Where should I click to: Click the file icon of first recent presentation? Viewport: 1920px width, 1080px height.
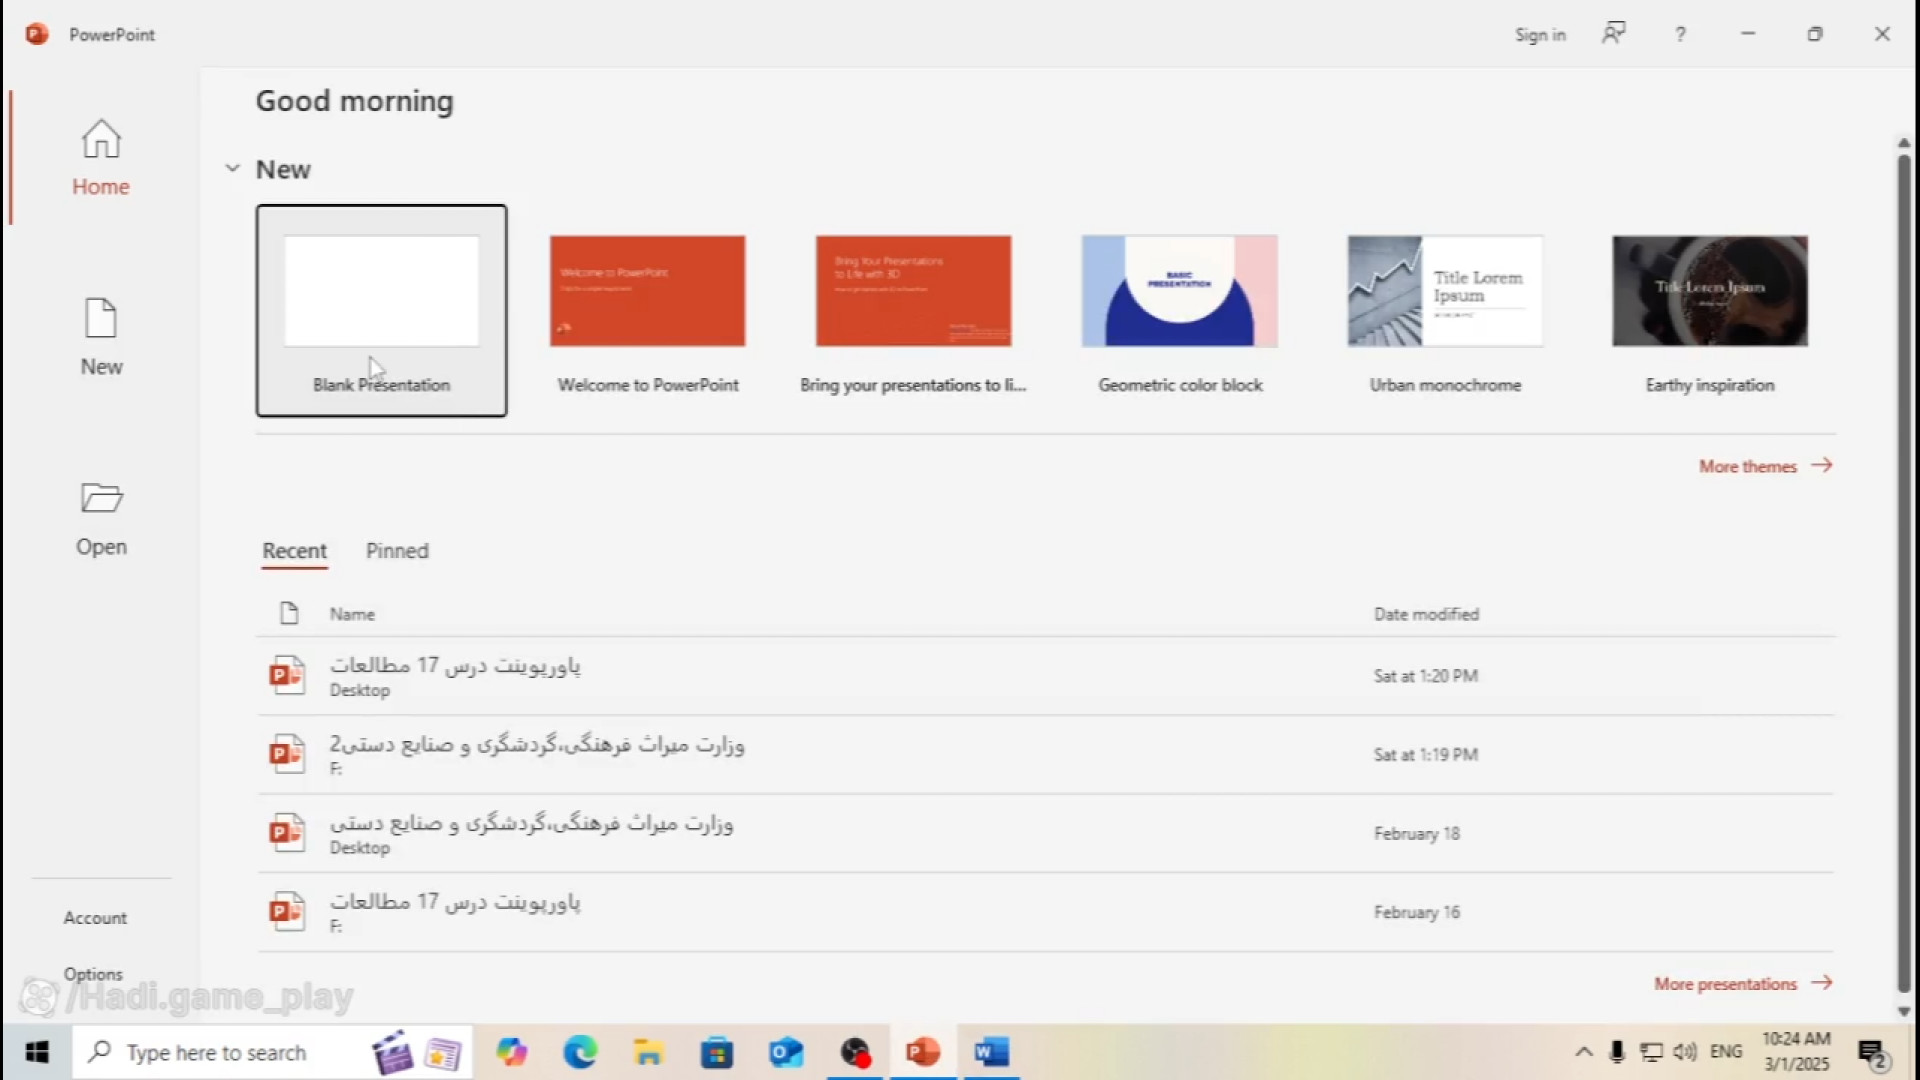287,675
